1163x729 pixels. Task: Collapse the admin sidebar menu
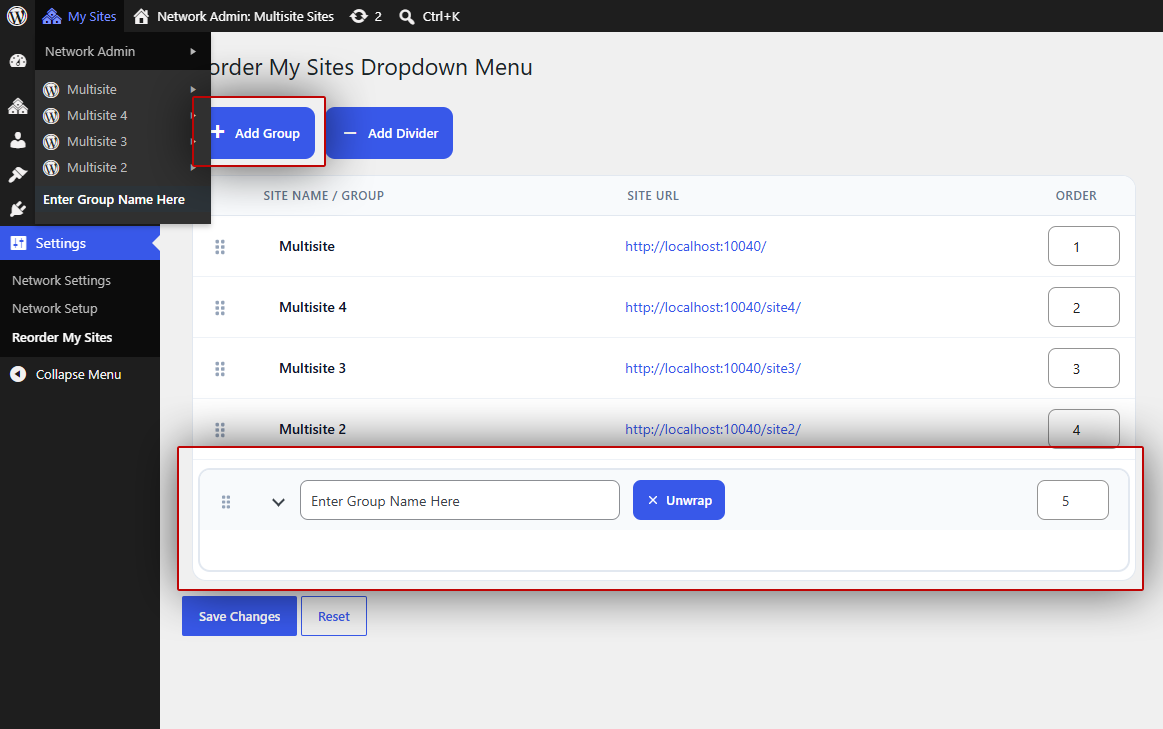(x=65, y=375)
